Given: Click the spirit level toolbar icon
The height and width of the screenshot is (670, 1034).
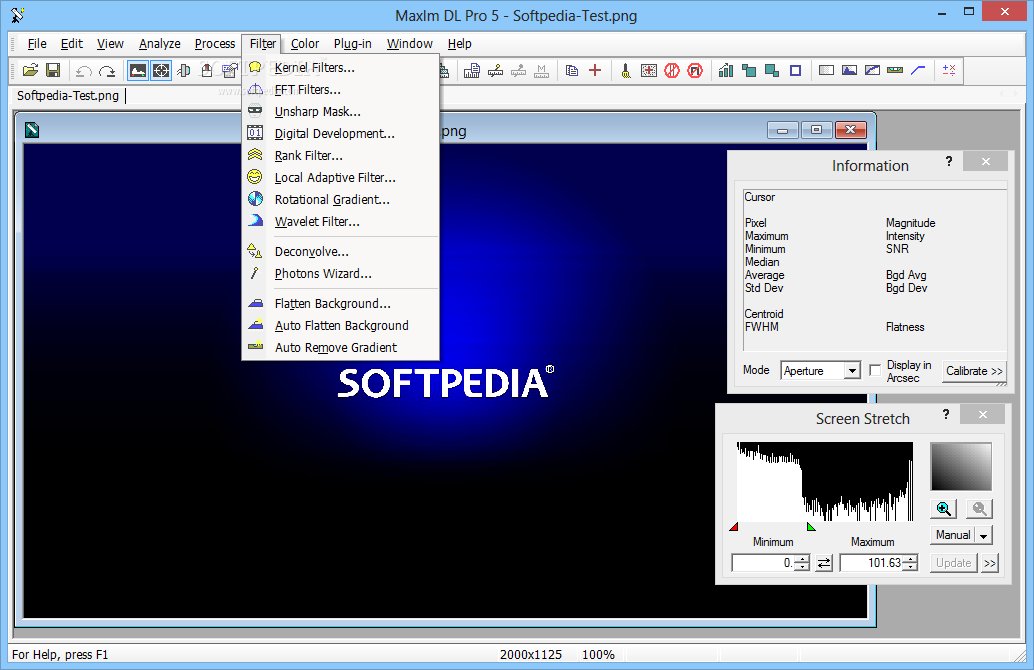Looking at the screenshot, I should 895,71.
